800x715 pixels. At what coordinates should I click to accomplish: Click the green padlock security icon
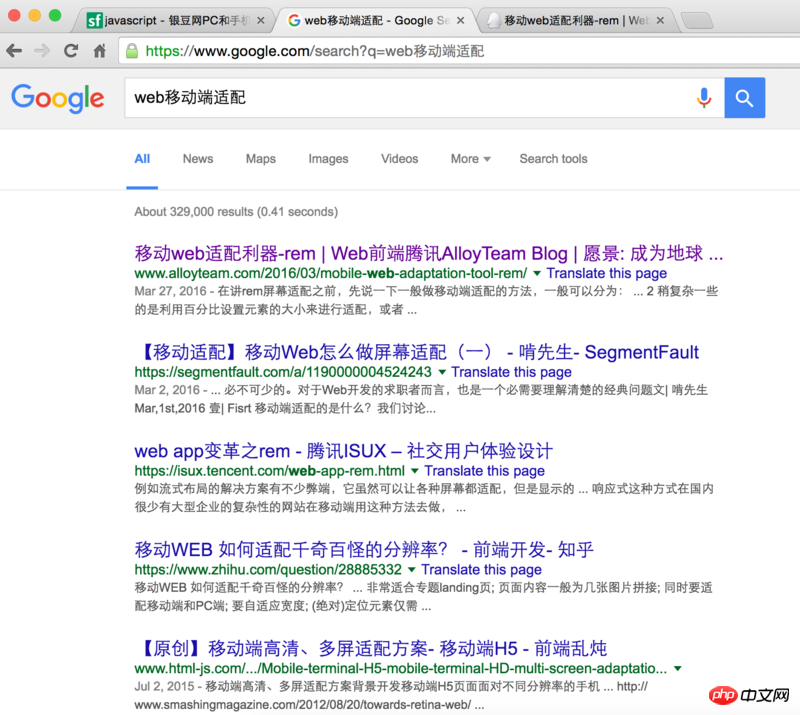point(132,51)
